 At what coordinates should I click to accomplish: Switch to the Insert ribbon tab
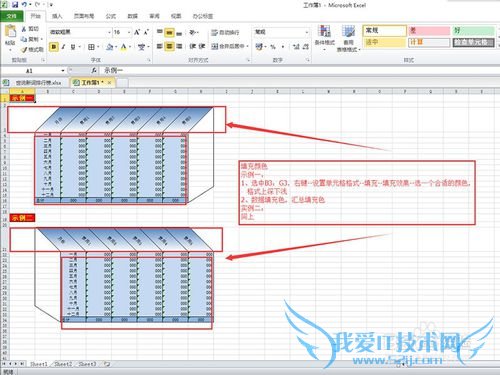tap(57, 16)
